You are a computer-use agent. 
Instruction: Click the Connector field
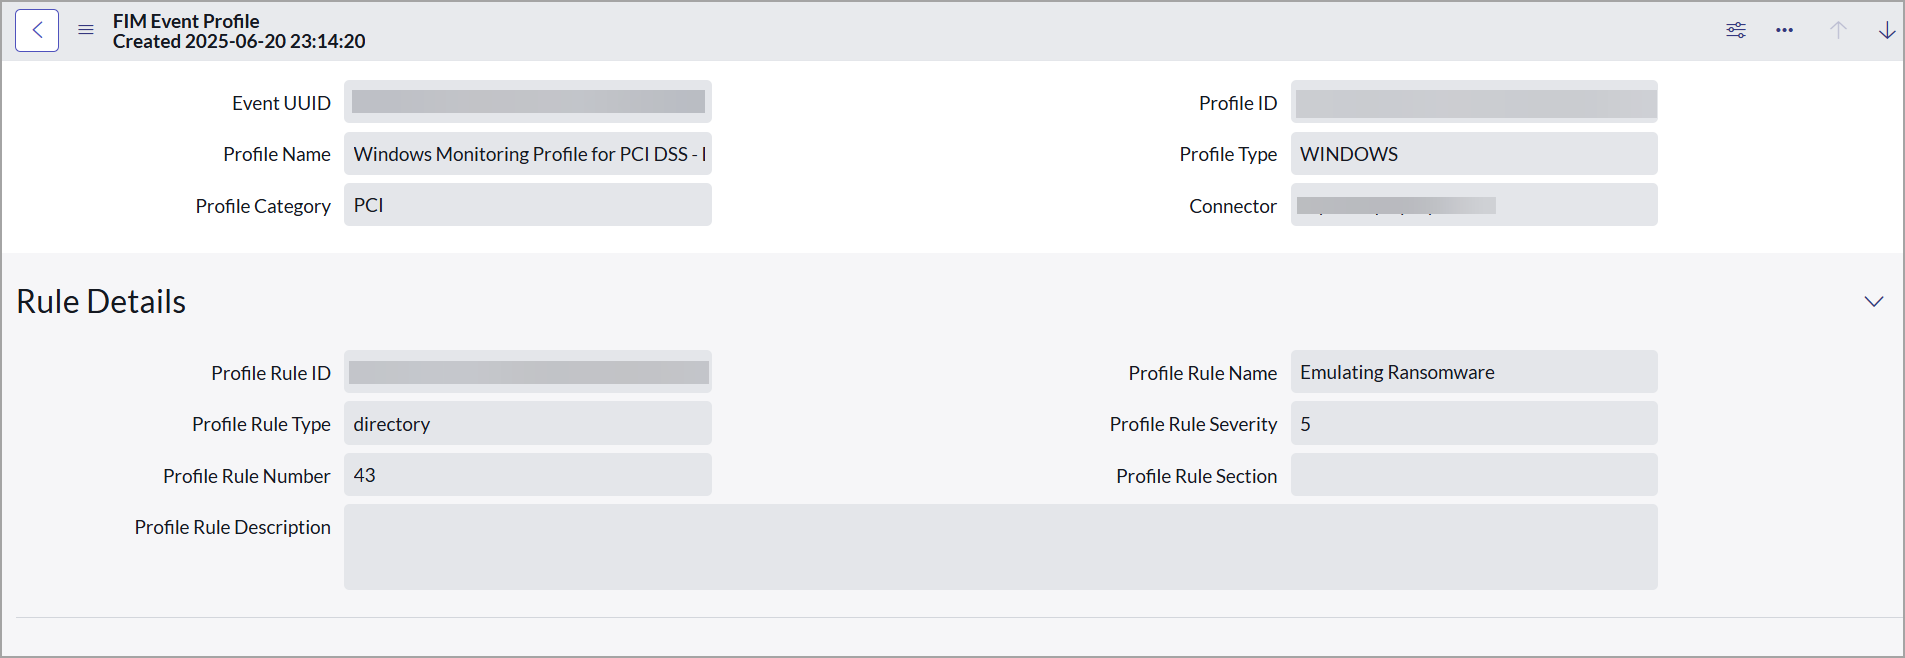[1473, 205]
